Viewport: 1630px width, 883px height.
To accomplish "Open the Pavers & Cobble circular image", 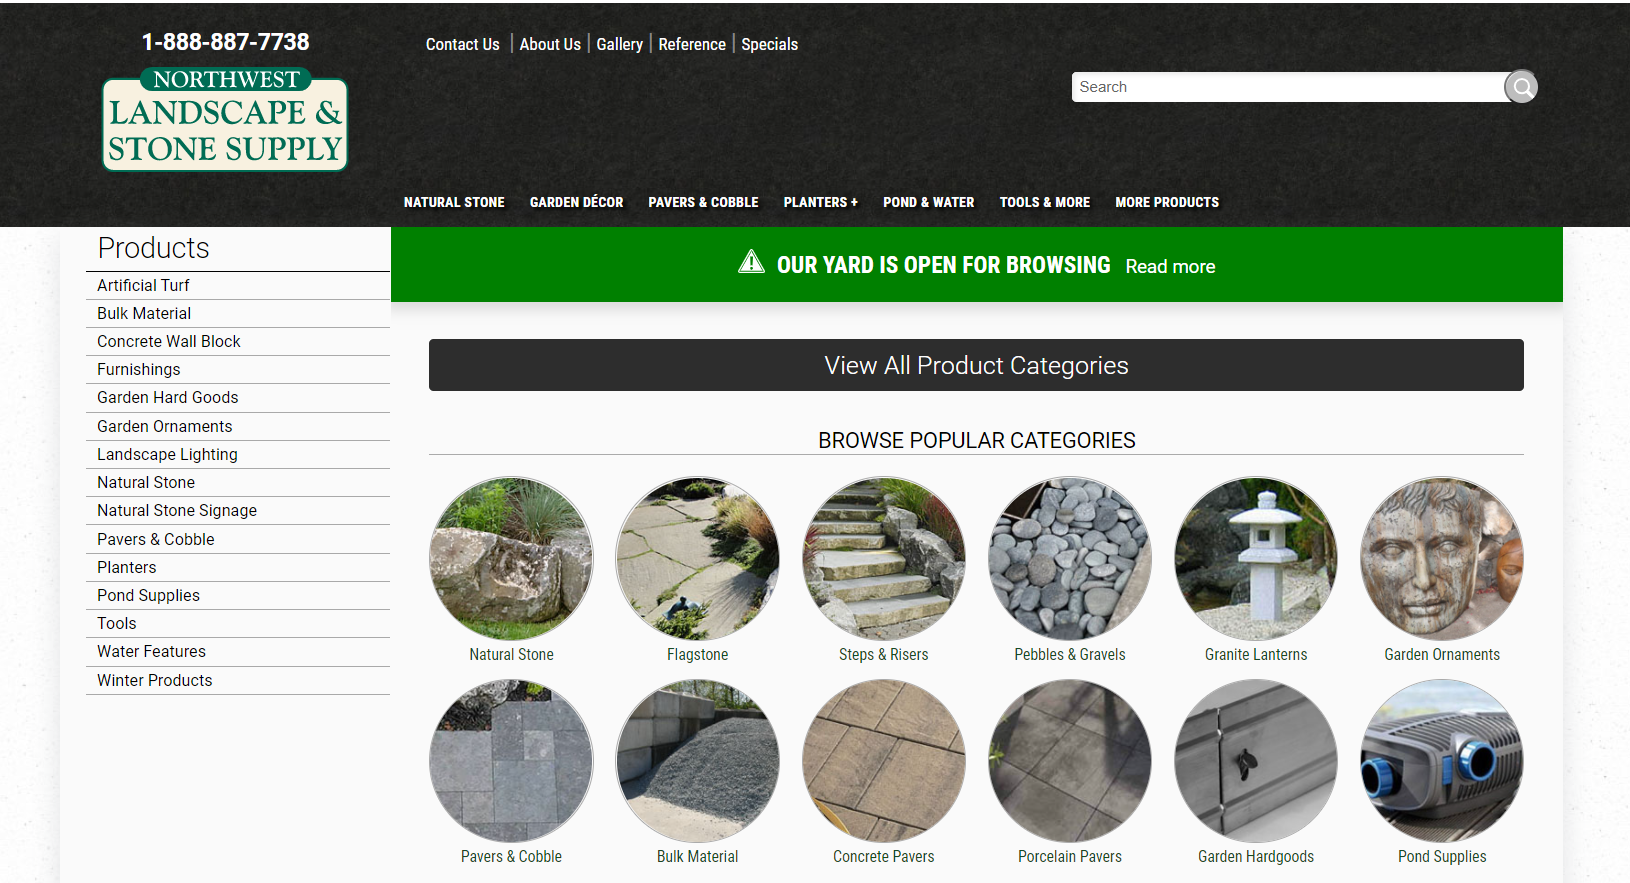I will pos(511,761).
